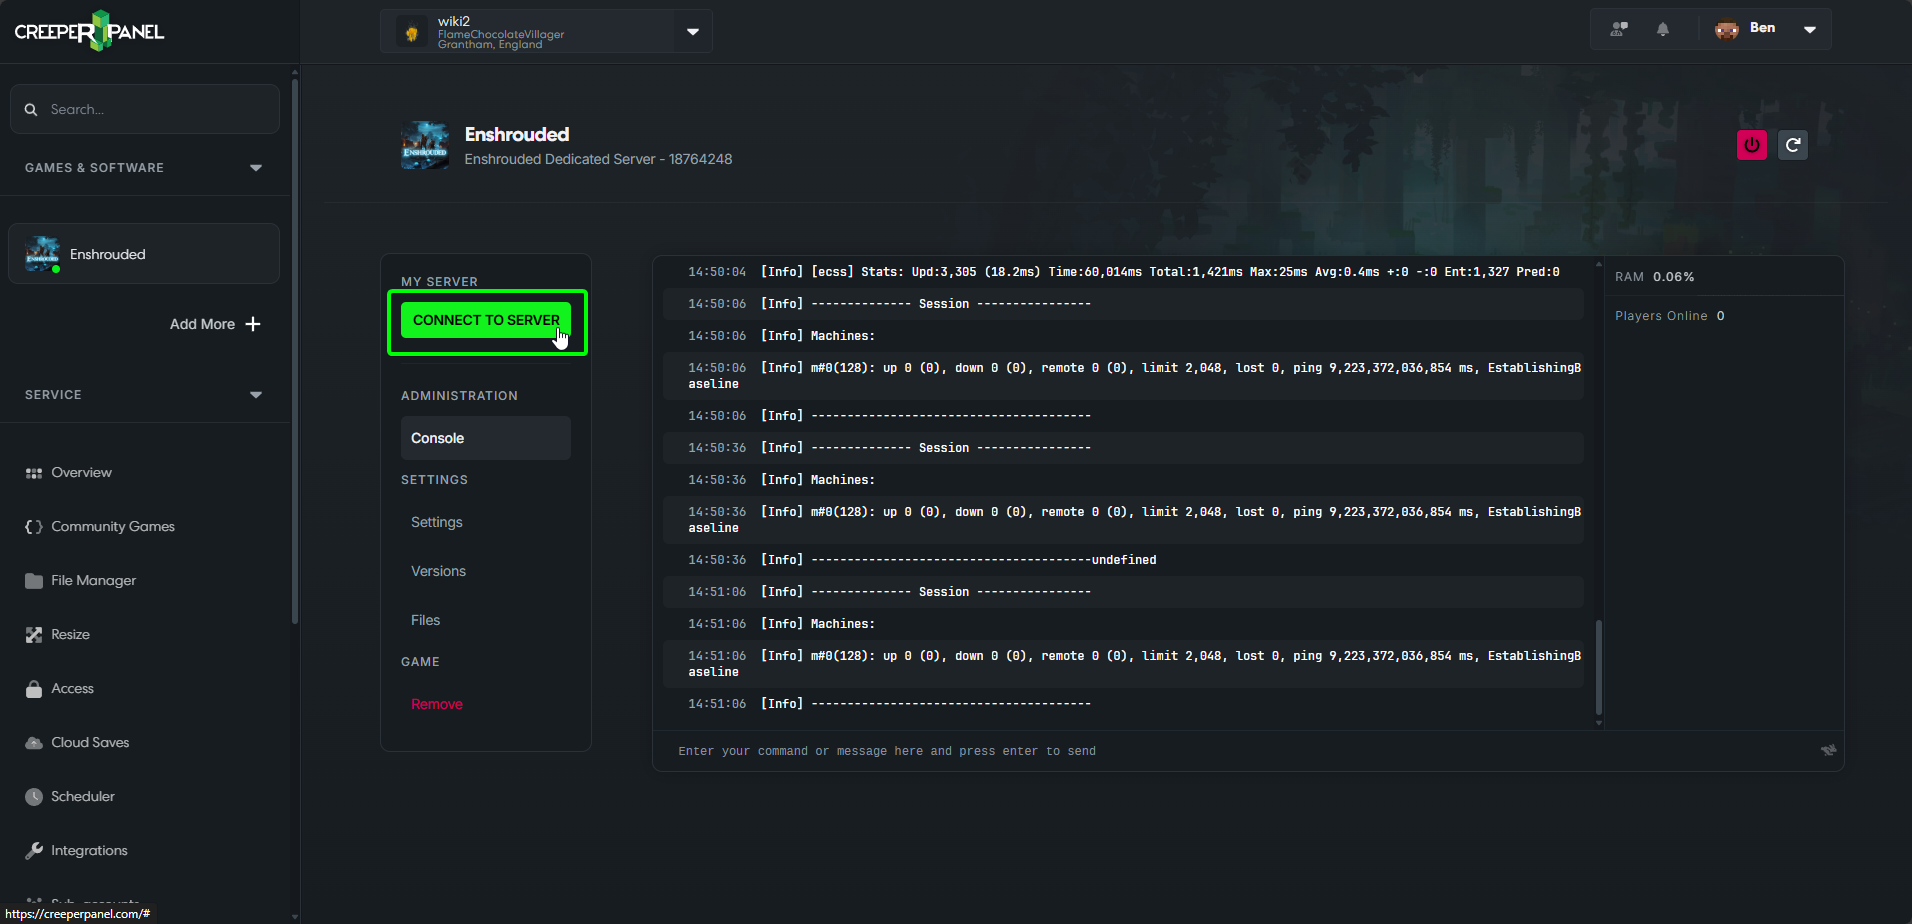Click the Players Online 0 readout
The height and width of the screenshot is (924, 1912).
1669,316
